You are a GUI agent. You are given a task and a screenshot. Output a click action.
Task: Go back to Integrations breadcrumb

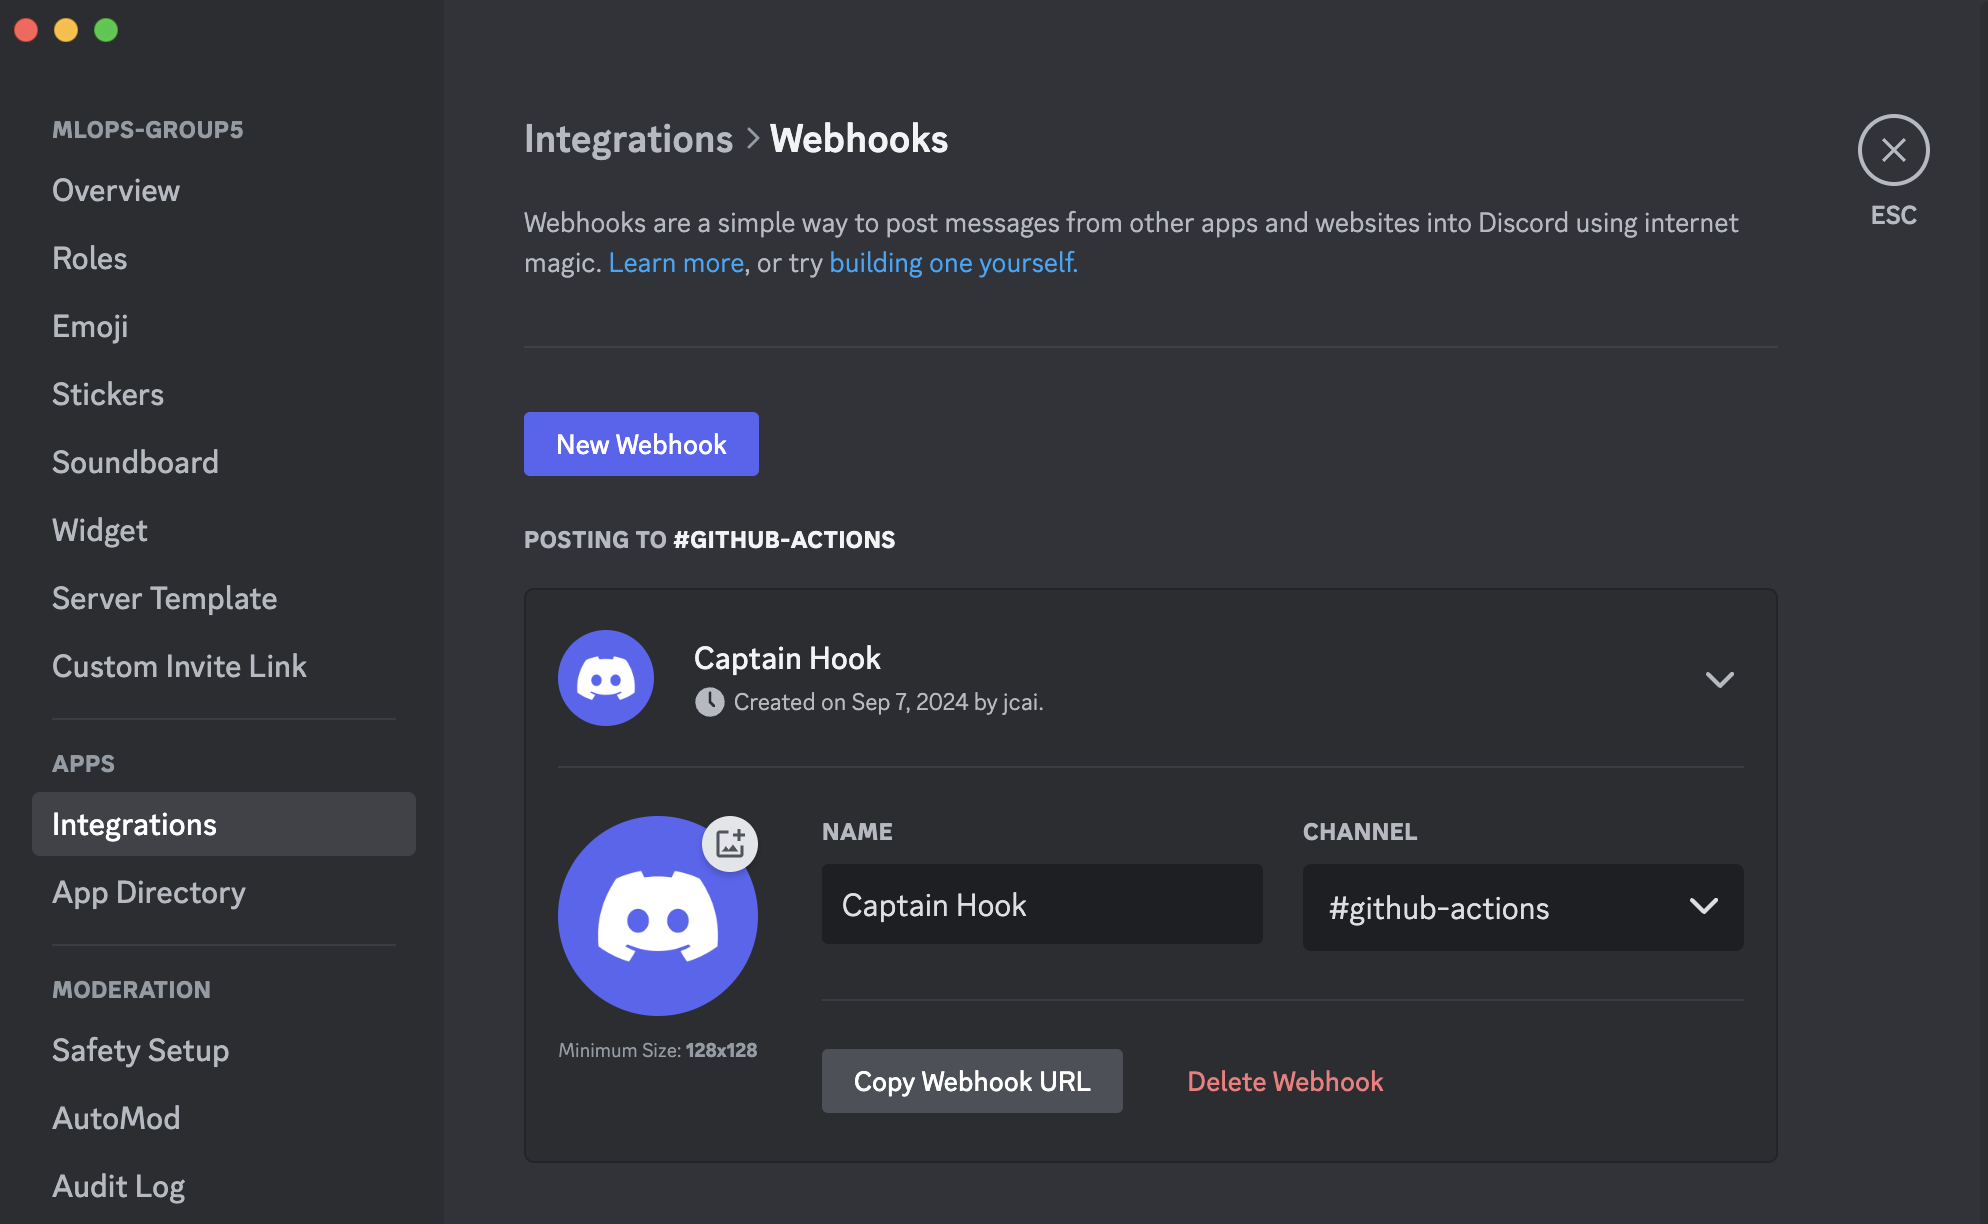pos(628,139)
